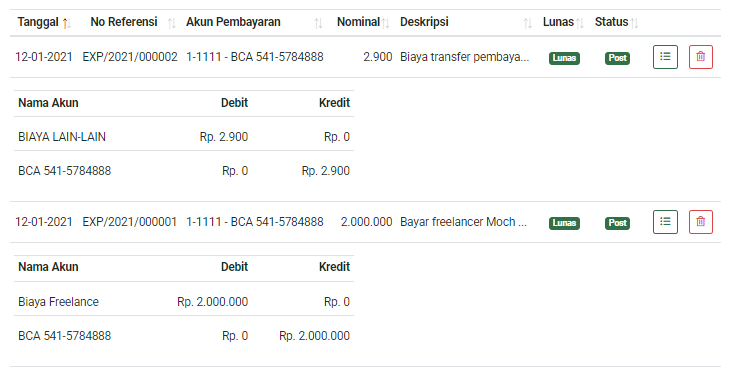The image size is (729, 373).
Task: Click Post status badge on second row
Action: 617,223
